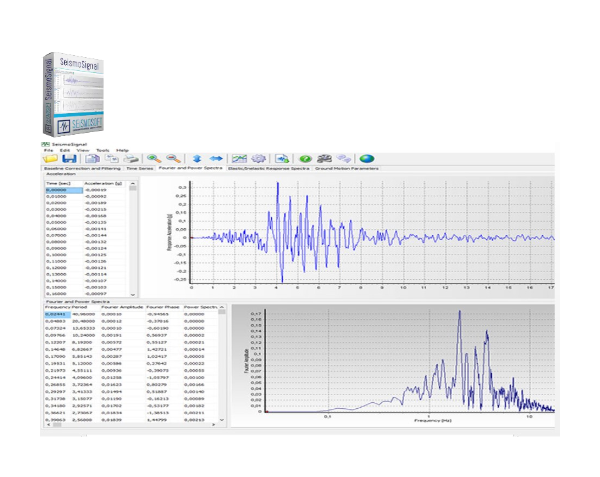Click the globe icon in toolbar
The width and height of the screenshot is (600, 477).
tap(367, 158)
